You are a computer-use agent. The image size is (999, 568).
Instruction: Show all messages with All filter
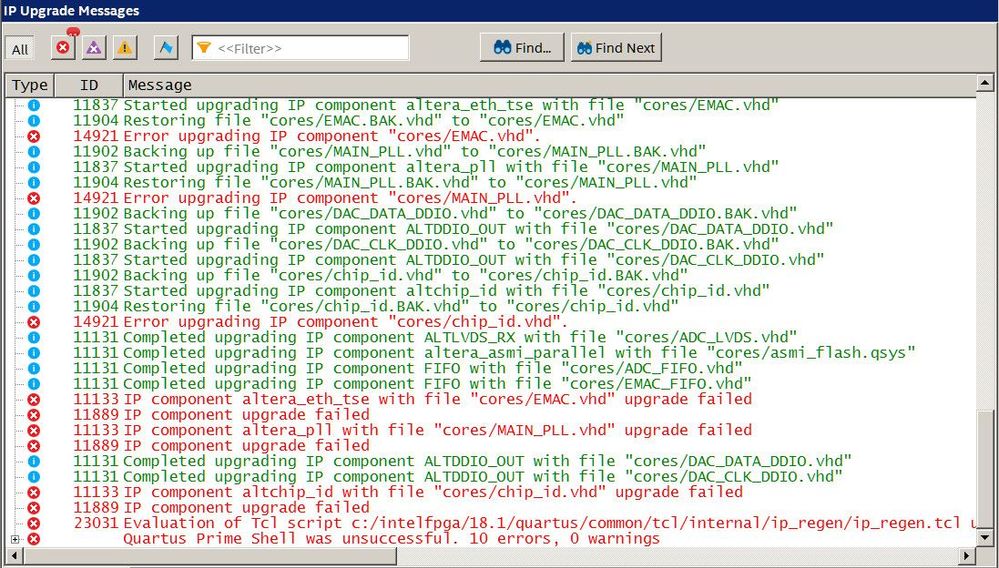pyautogui.click(x=20, y=49)
